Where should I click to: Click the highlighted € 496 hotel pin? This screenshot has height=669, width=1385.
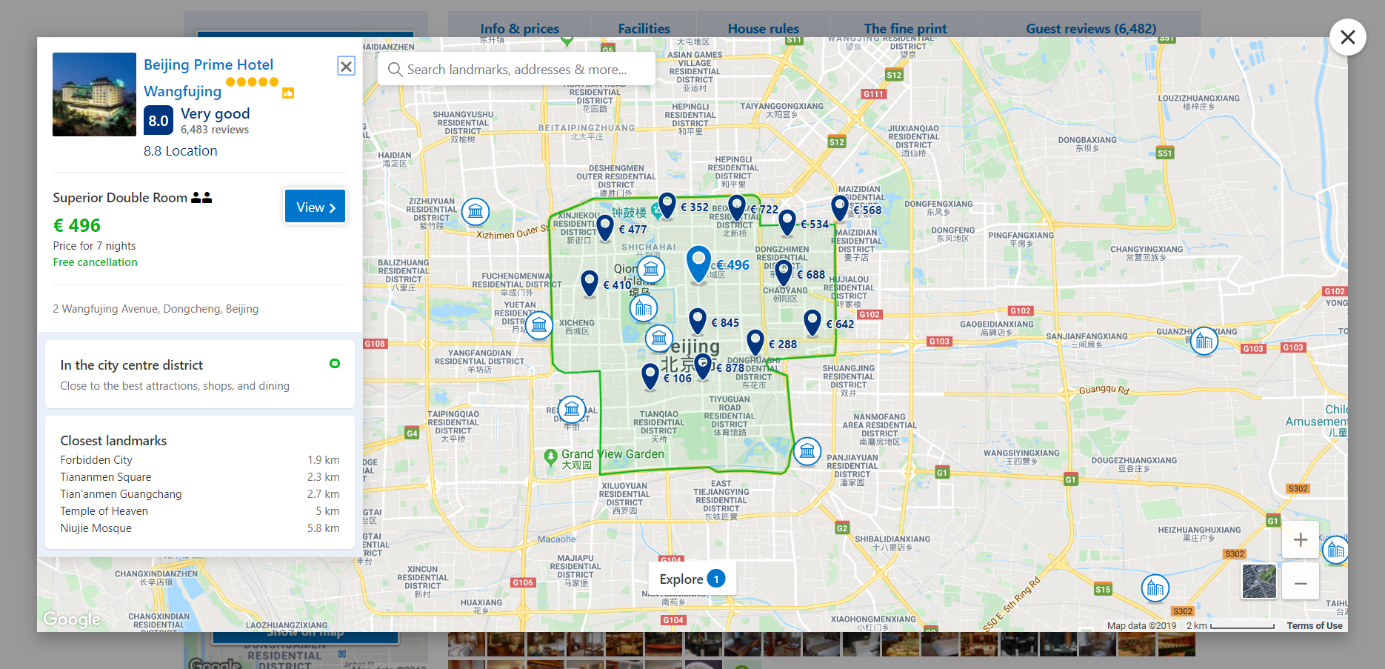[x=699, y=264]
